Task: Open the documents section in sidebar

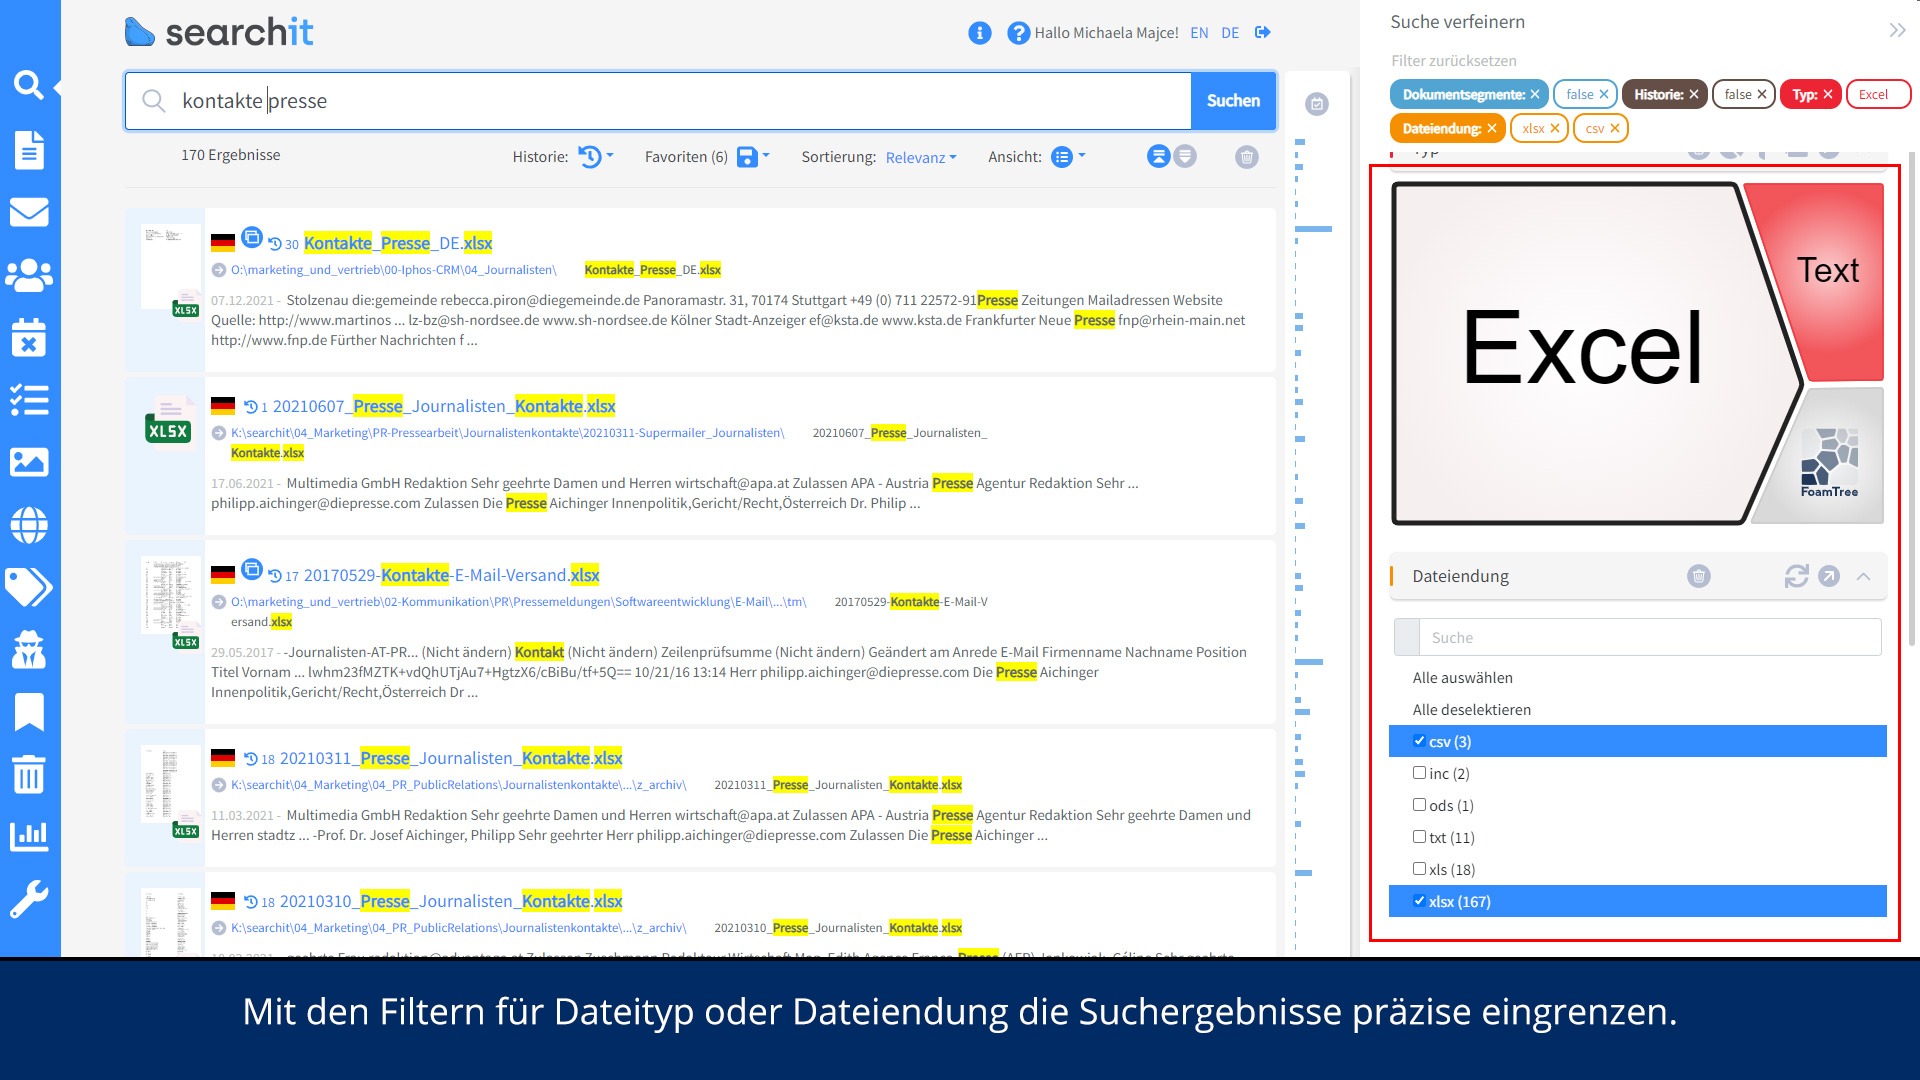Action: click(29, 150)
